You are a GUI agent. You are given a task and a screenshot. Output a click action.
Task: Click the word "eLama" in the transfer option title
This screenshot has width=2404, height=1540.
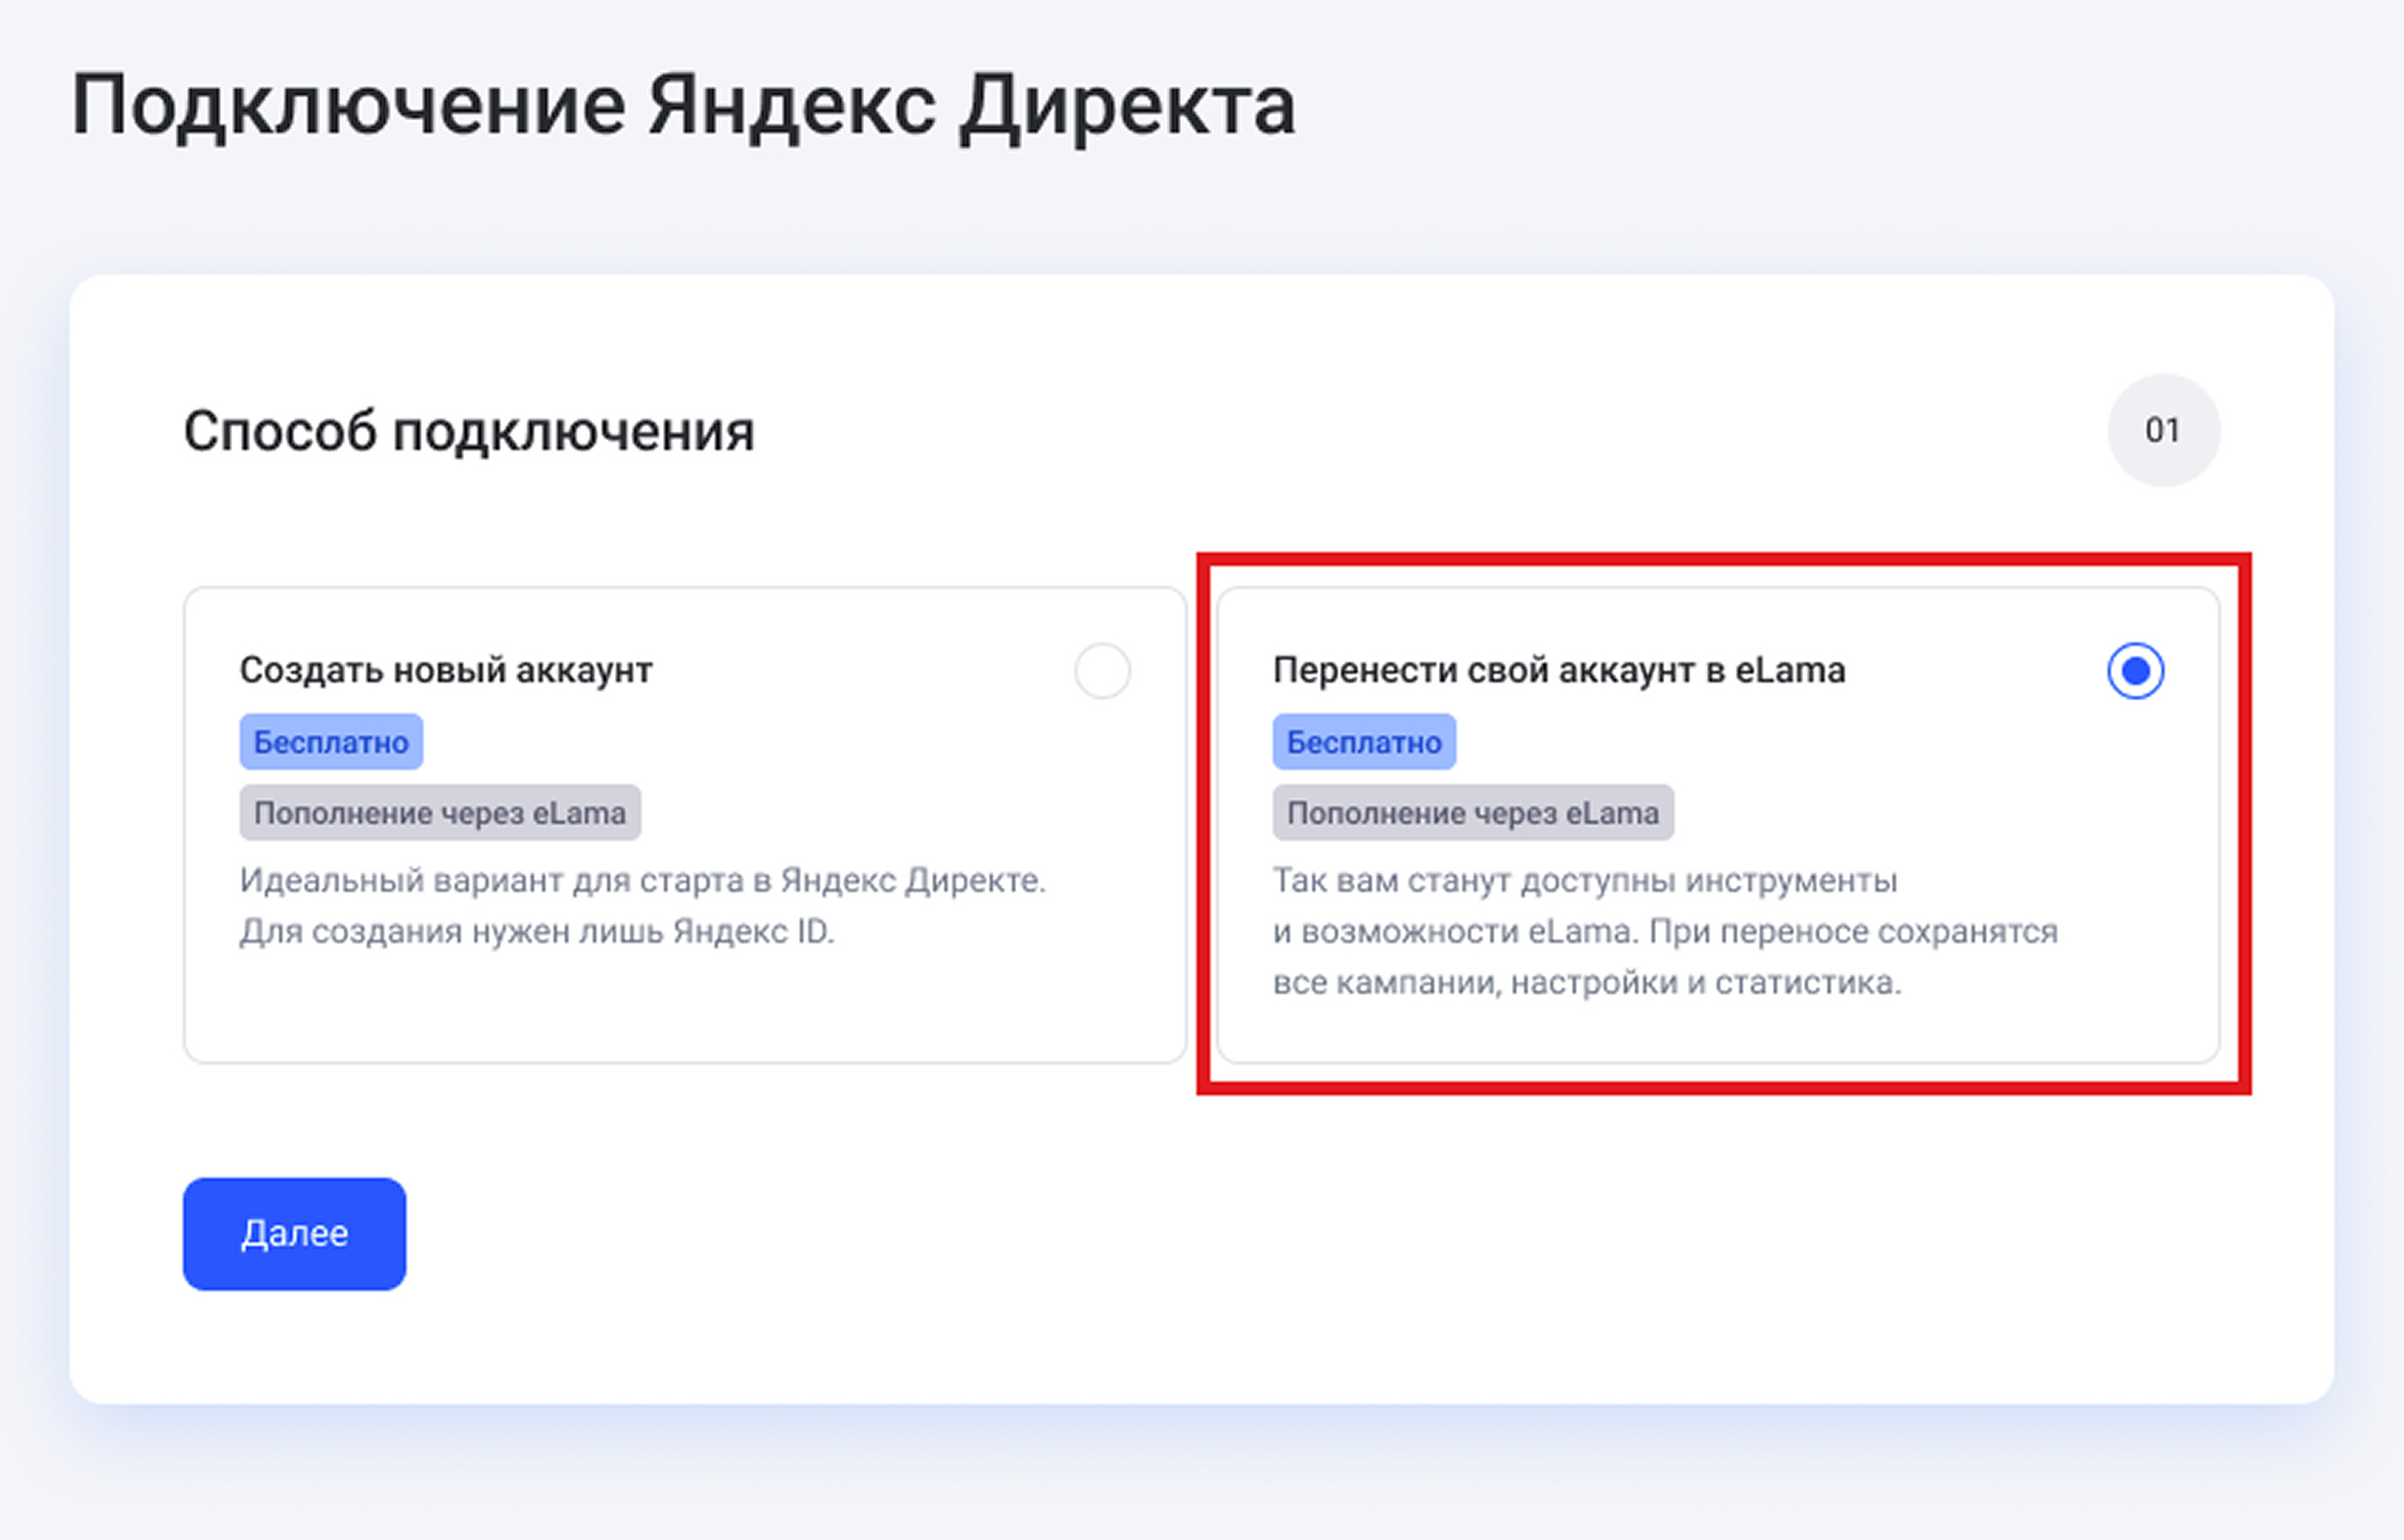coord(1790,670)
